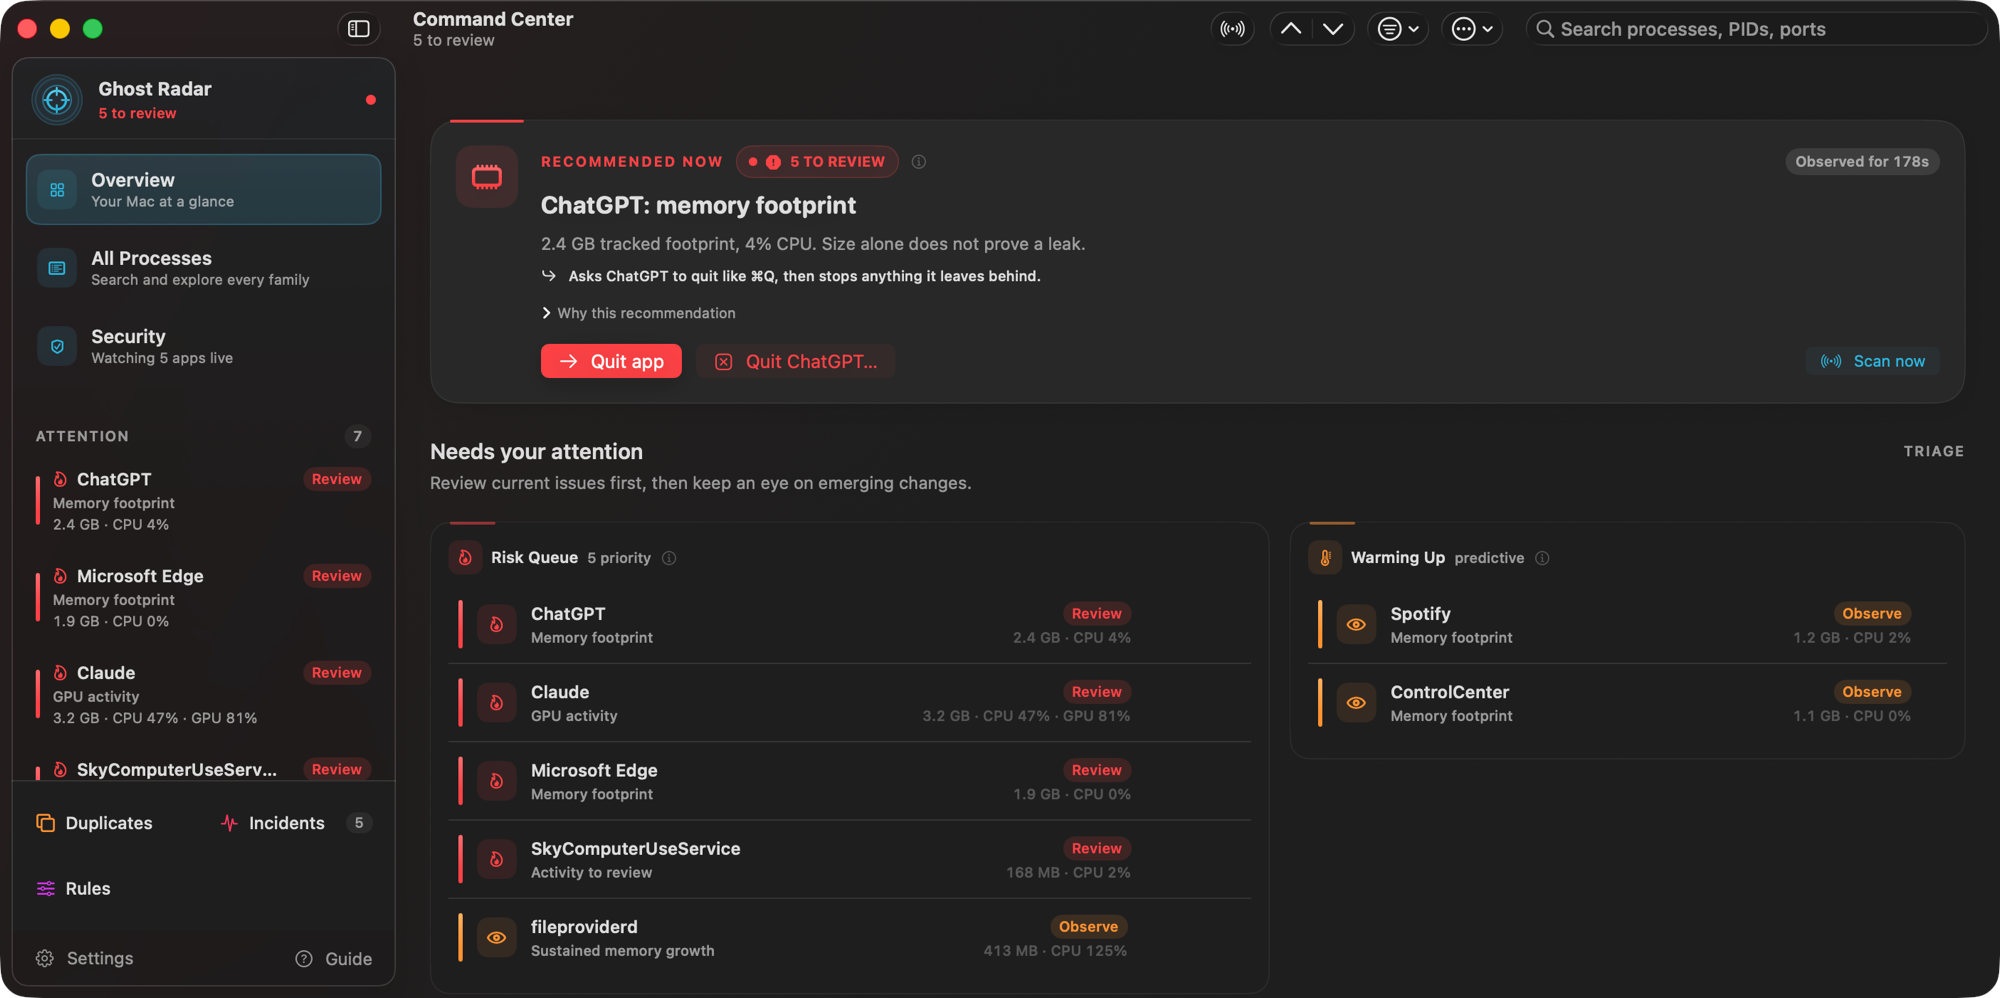Click the memory chip icon in recommendation card
Screen dimensions: 2000x998
tap(487, 177)
